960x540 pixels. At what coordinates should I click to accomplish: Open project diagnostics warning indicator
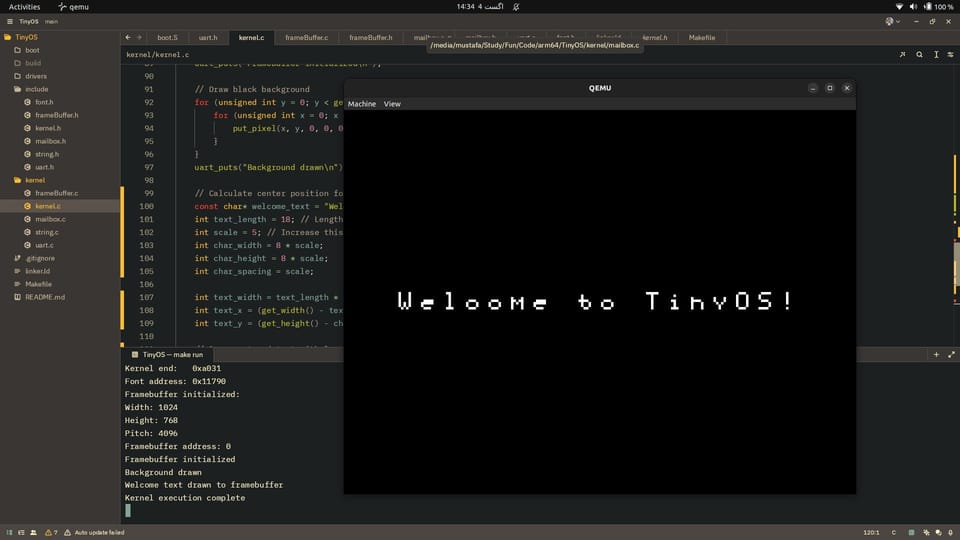[51, 533]
